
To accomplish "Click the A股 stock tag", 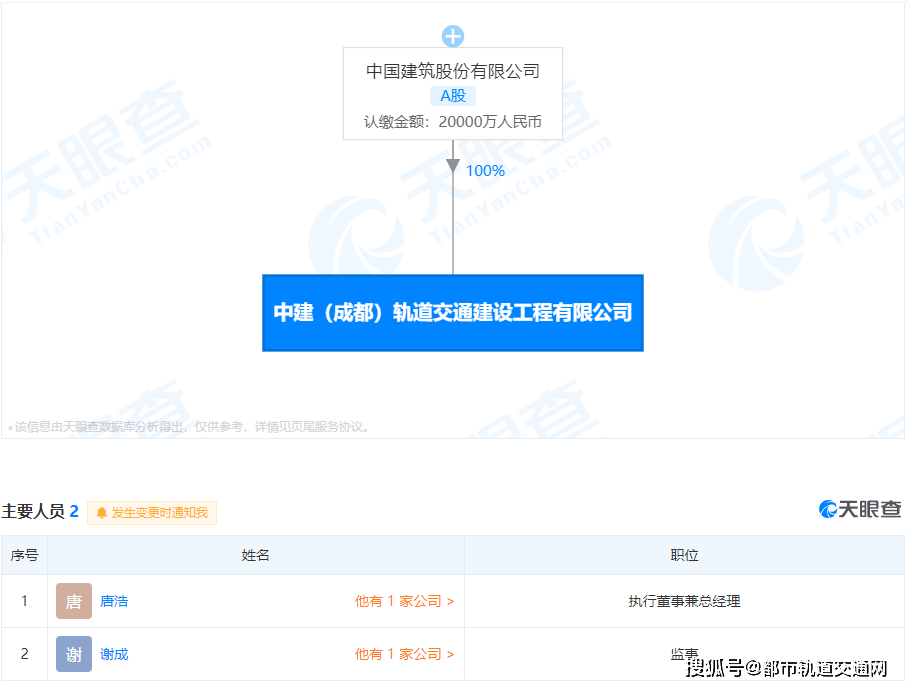I will [x=453, y=96].
